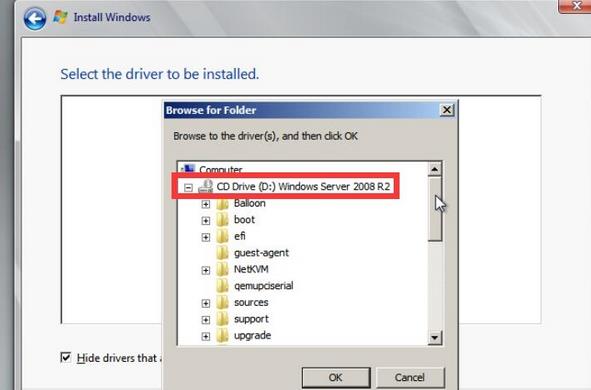Close the Browse for Folder dialog

tap(447, 110)
